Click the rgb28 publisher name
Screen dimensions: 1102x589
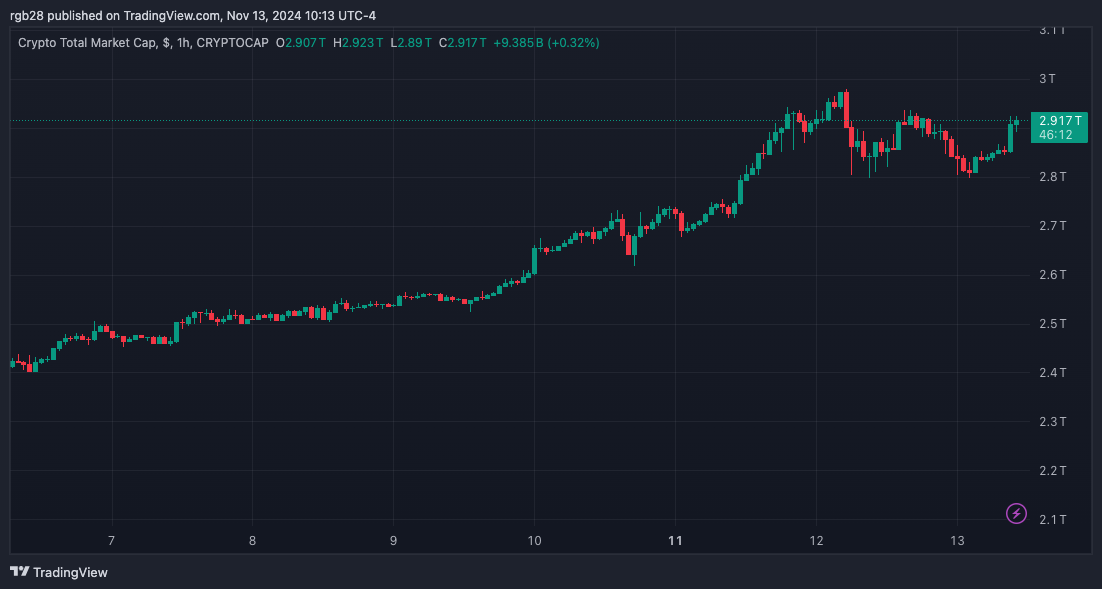click(30, 15)
